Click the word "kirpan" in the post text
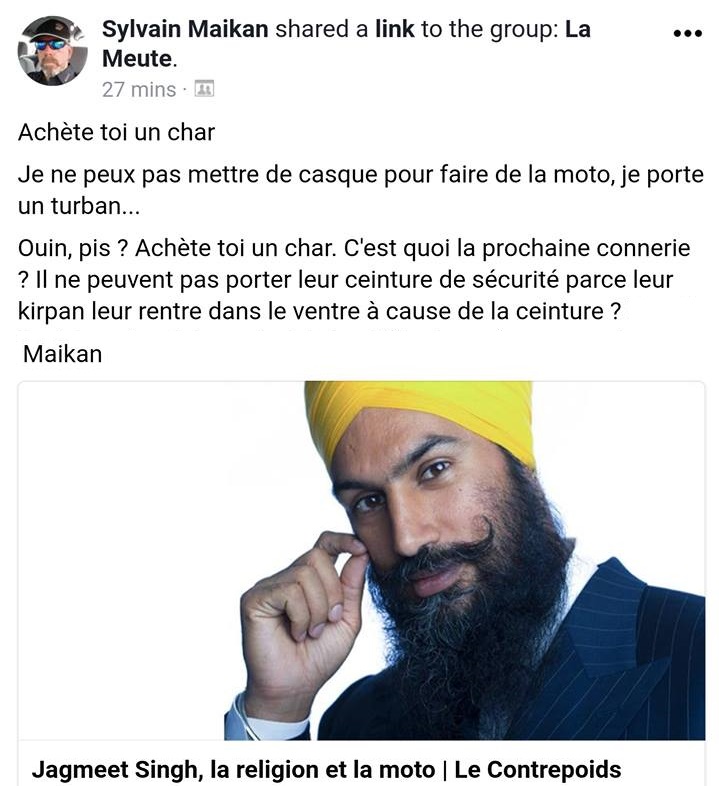Viewport: 719px width, 786px height. click(51, 311)
